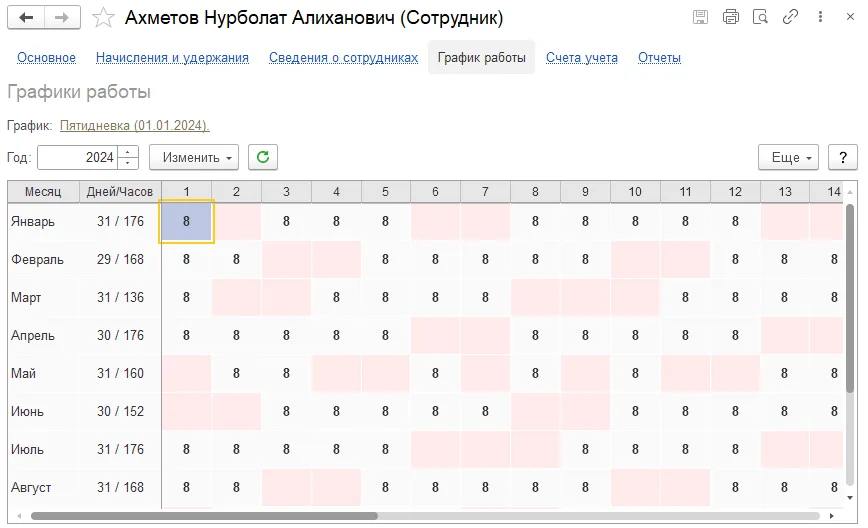Switch to the Основное tab
Screen dimensions: 868x528
click(x=46, y=58)
